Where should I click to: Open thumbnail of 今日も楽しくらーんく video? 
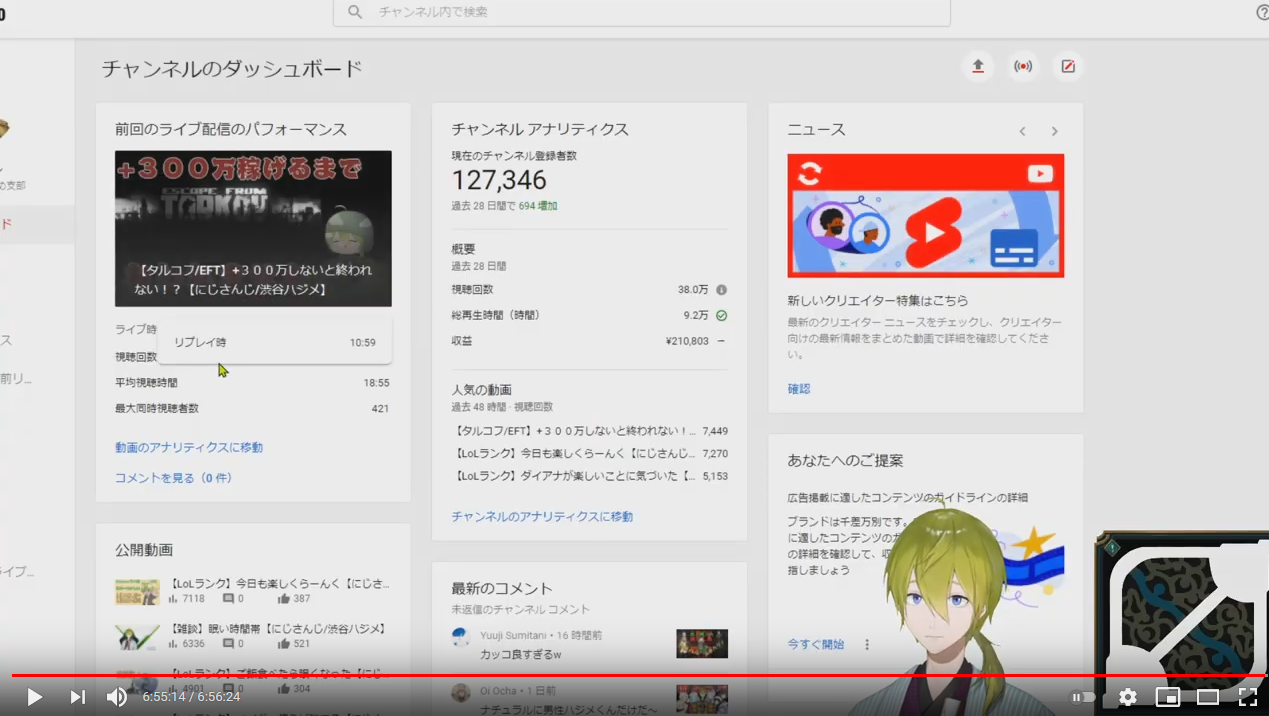pyautogui.click(x=137, y=592)
